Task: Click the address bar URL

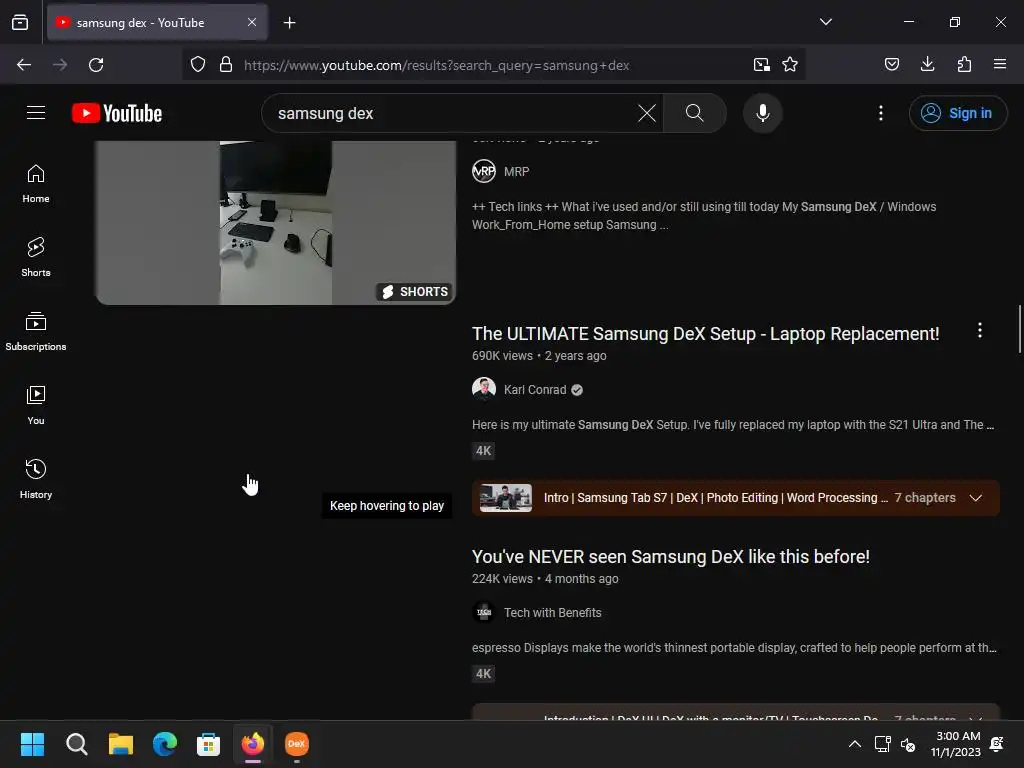Action: pyautogui.click(x=436, y=65)
